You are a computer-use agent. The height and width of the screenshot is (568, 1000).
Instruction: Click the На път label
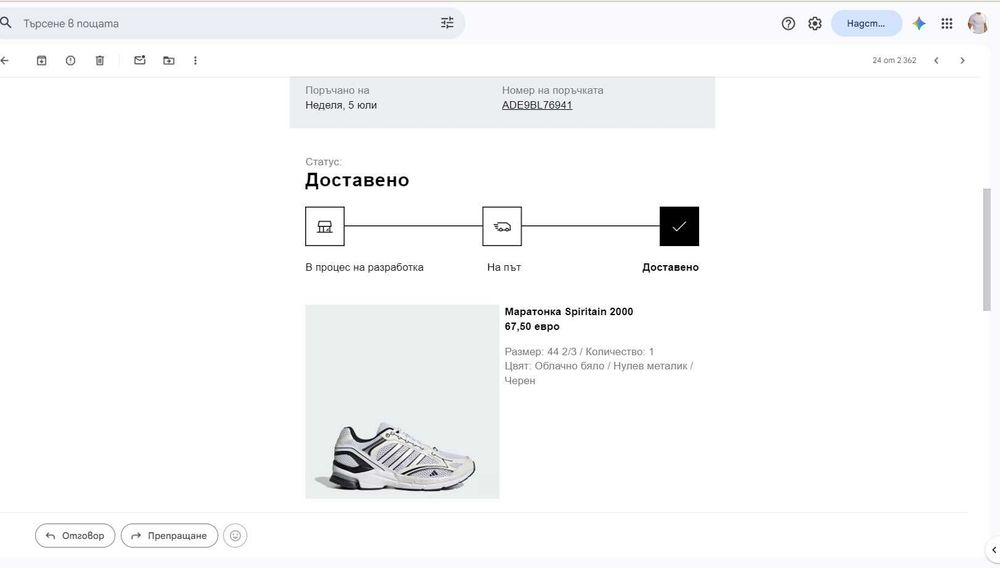pos(504,267)
